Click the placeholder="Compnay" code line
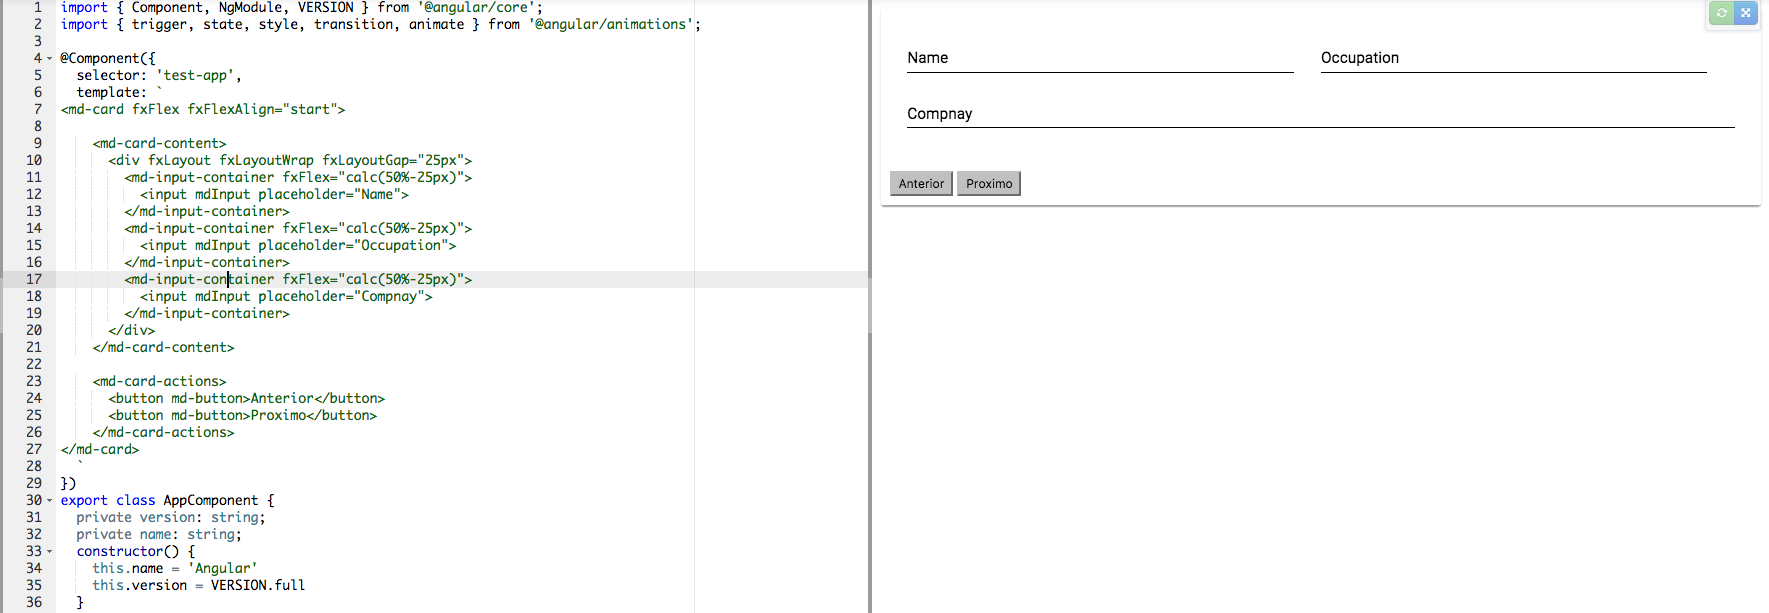Viewport: 1769px width, 613px height. click(x=286, y=296)
